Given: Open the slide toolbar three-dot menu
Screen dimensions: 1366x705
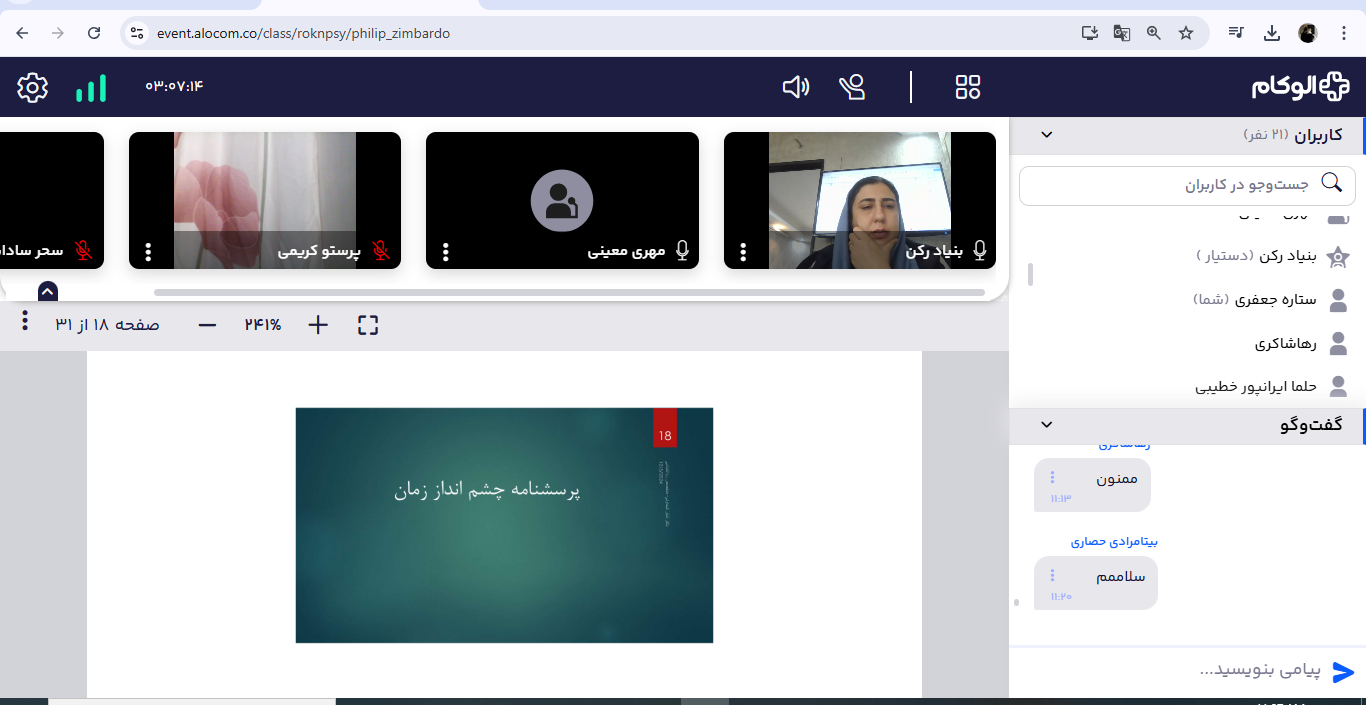Looking at the screenshot, I should pos(25,322).
